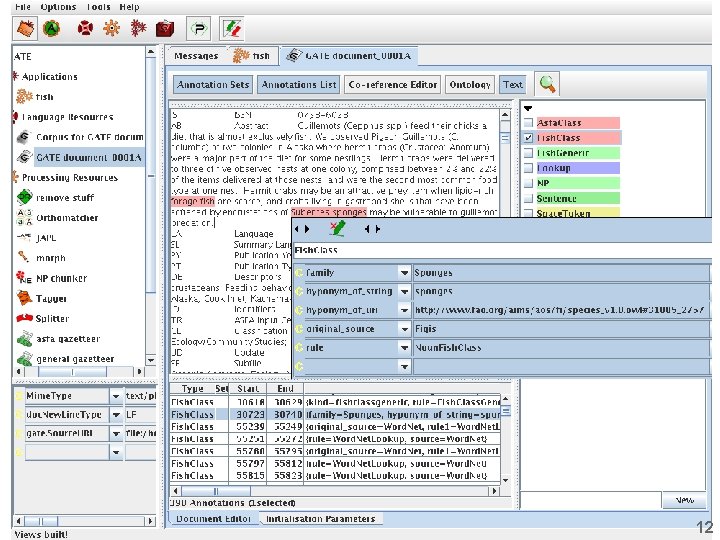The image size is (720, 540).
Task: Click the magnifying glass search icon
Action: click(547, 84)
